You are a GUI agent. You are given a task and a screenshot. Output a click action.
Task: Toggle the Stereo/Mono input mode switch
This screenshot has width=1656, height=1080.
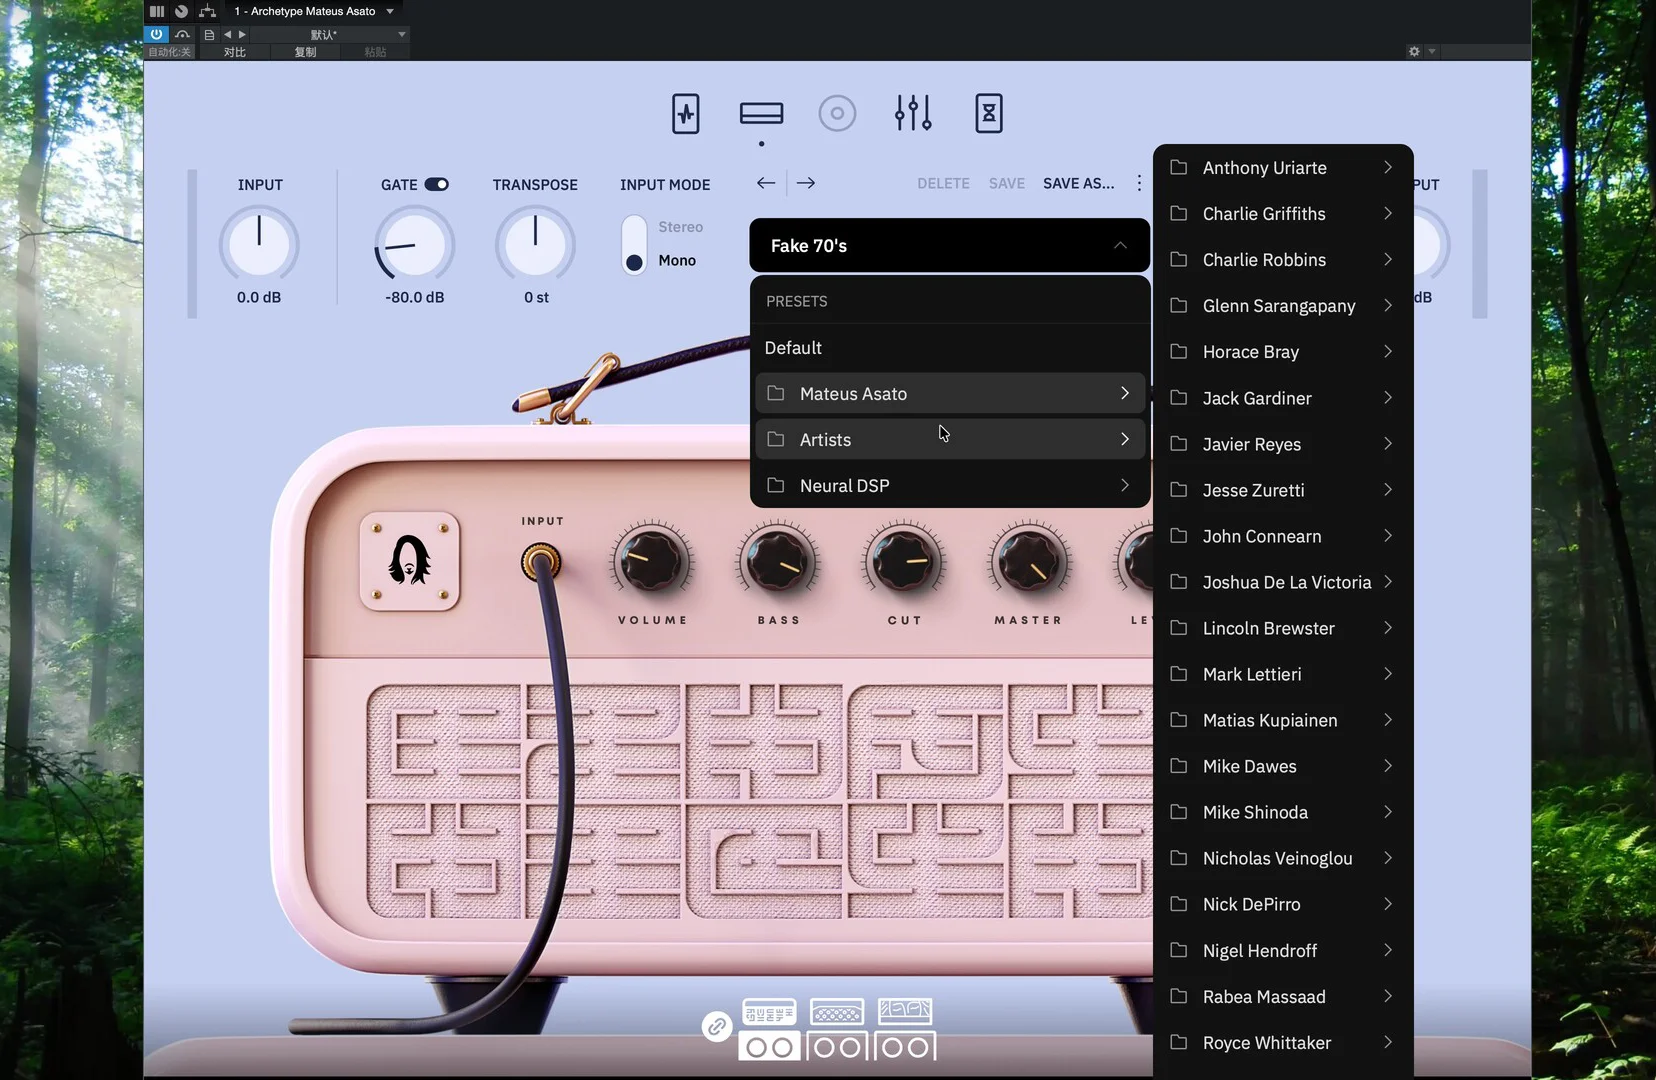[634, 245]
